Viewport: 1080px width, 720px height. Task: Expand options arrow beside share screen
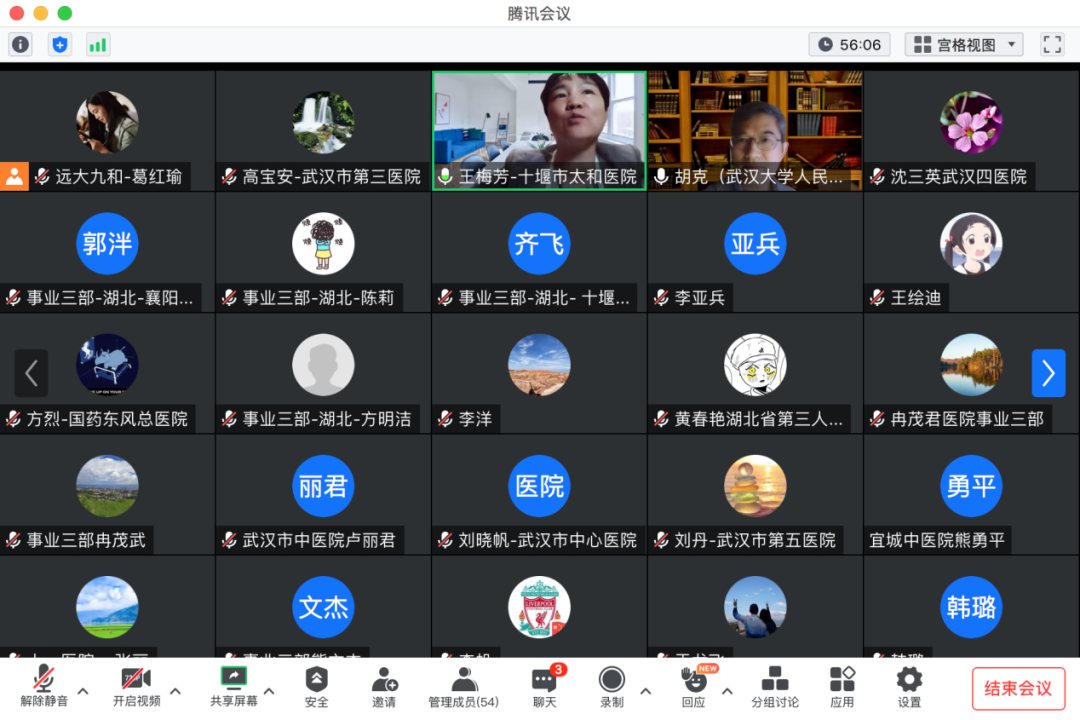pos(269,690)
